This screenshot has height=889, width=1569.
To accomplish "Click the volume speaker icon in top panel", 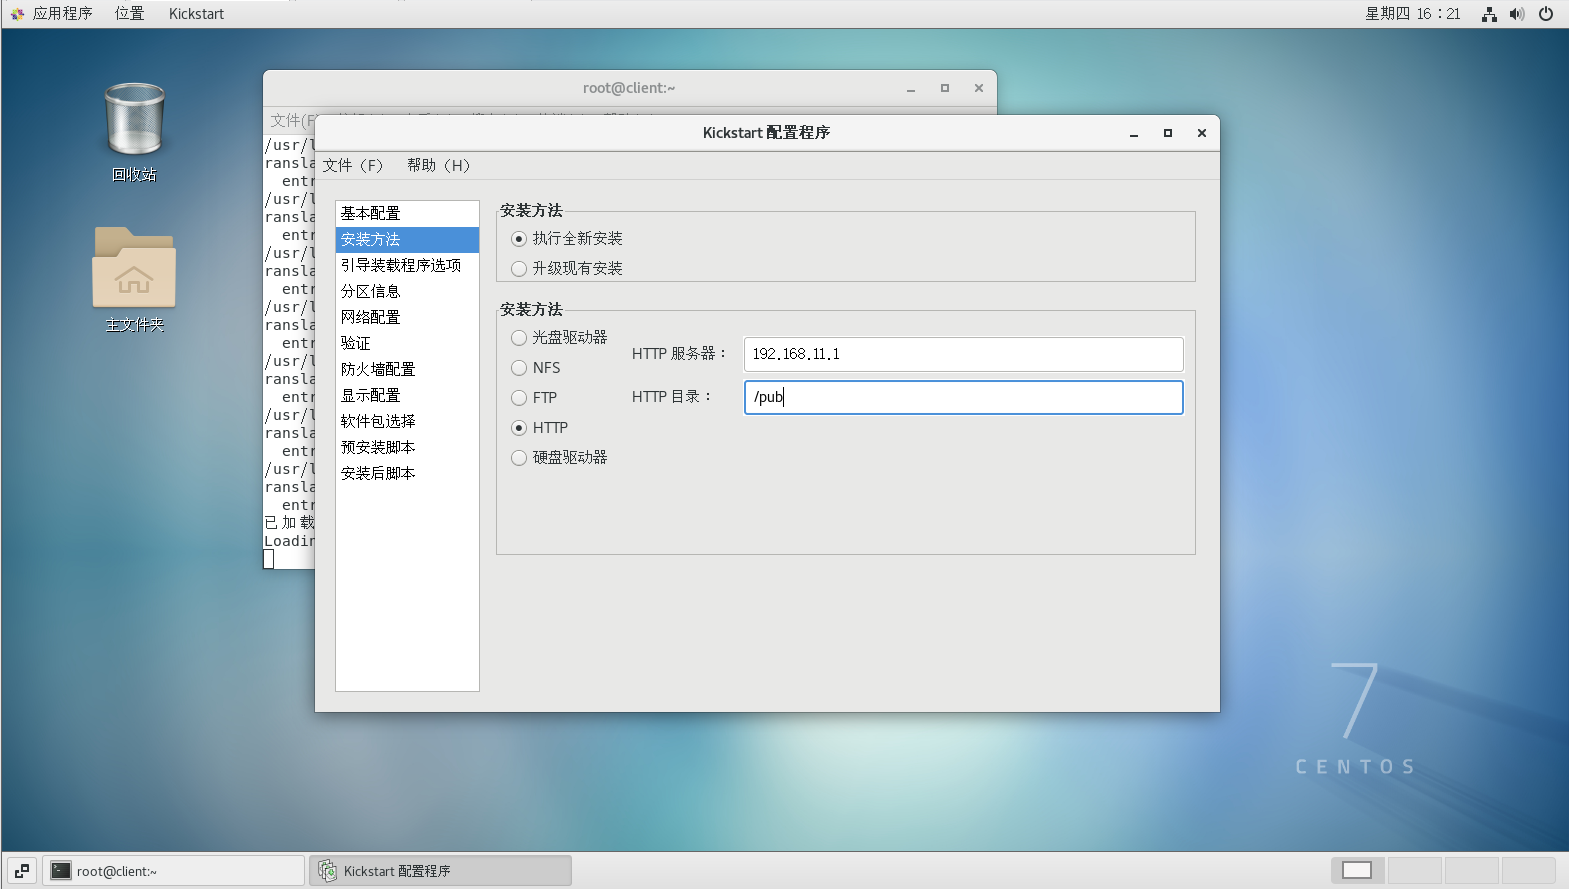I will tap(1517, 14).
